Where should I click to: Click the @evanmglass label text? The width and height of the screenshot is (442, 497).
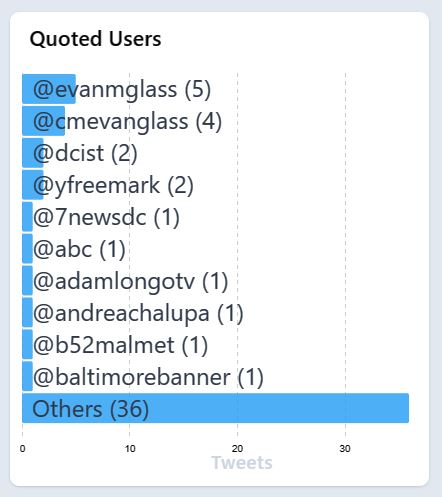coord(105,90)
